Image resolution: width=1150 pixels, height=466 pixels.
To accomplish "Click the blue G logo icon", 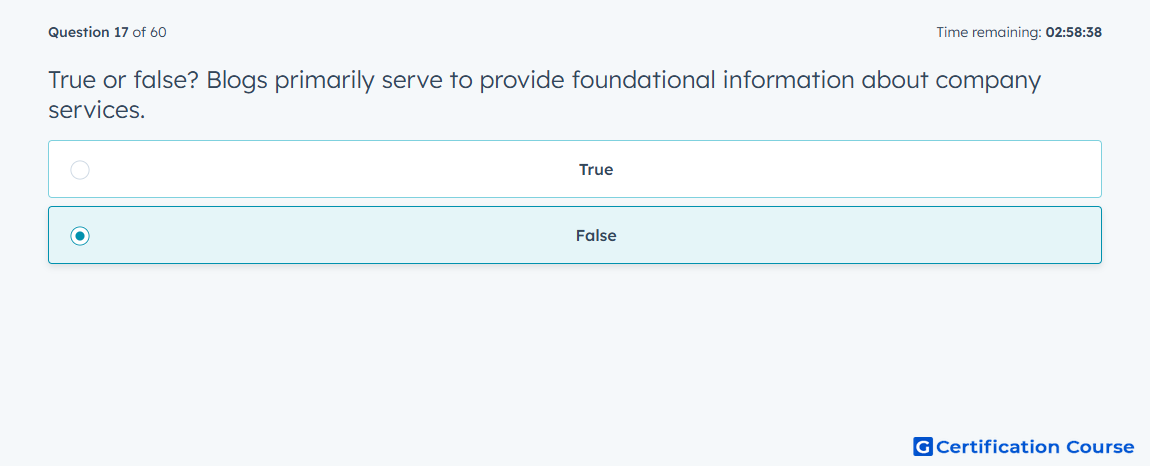I will [923, 446].
